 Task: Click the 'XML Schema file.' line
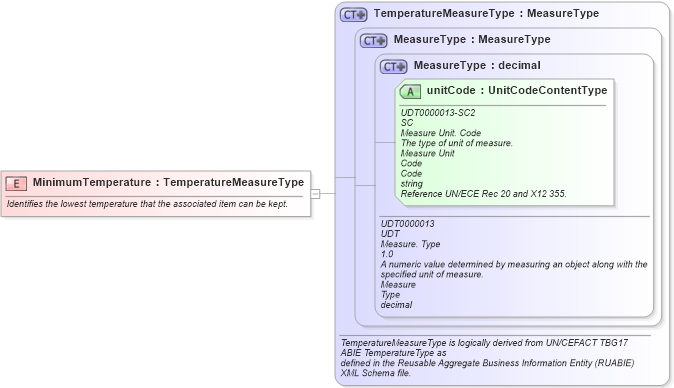tap(375, 373)
